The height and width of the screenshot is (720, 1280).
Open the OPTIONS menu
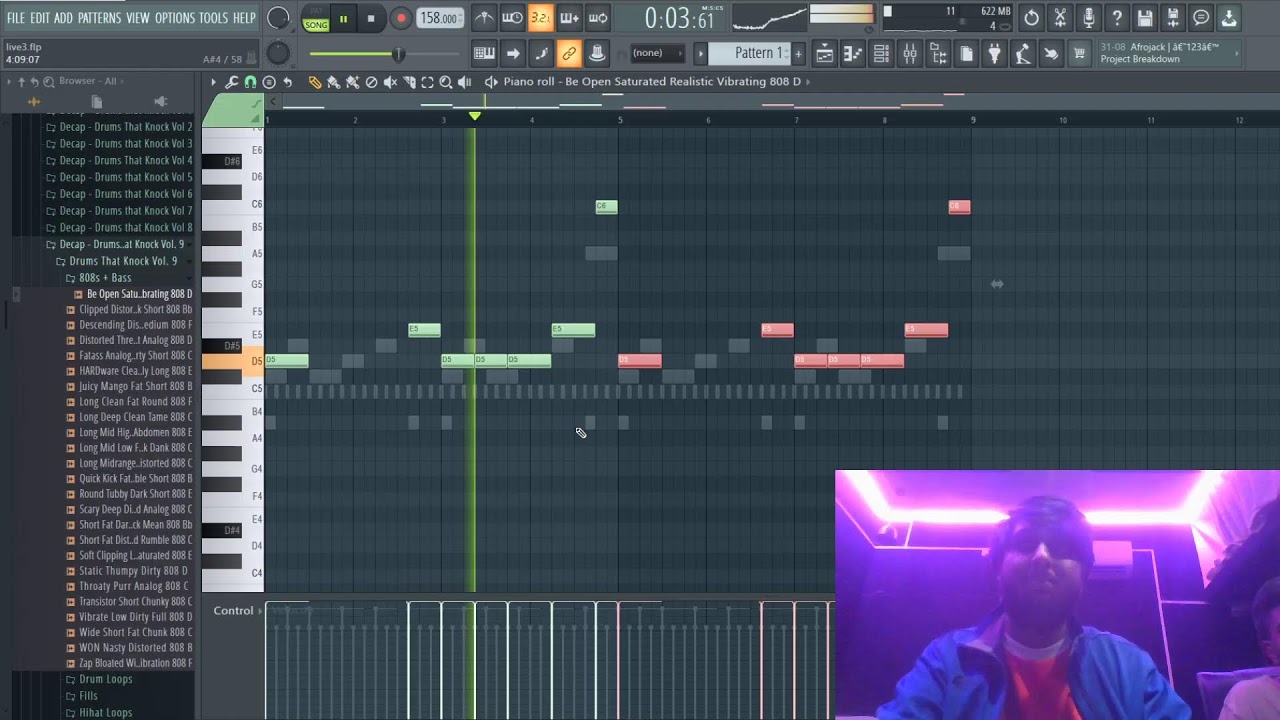point(174,18)
